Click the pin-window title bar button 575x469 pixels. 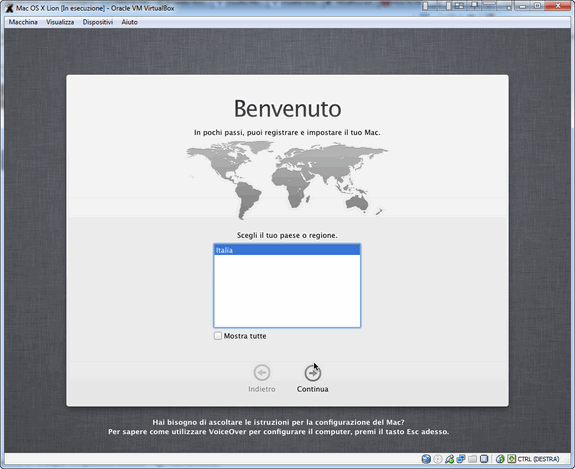[x=475, y=6]
